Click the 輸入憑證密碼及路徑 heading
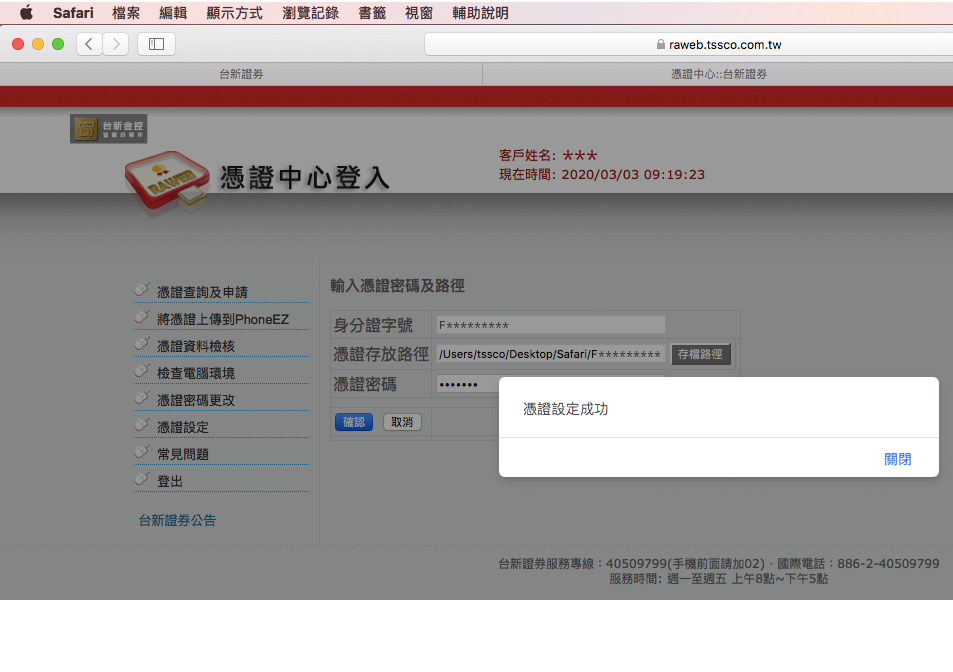Screen dimensions: 953x672 397,286
